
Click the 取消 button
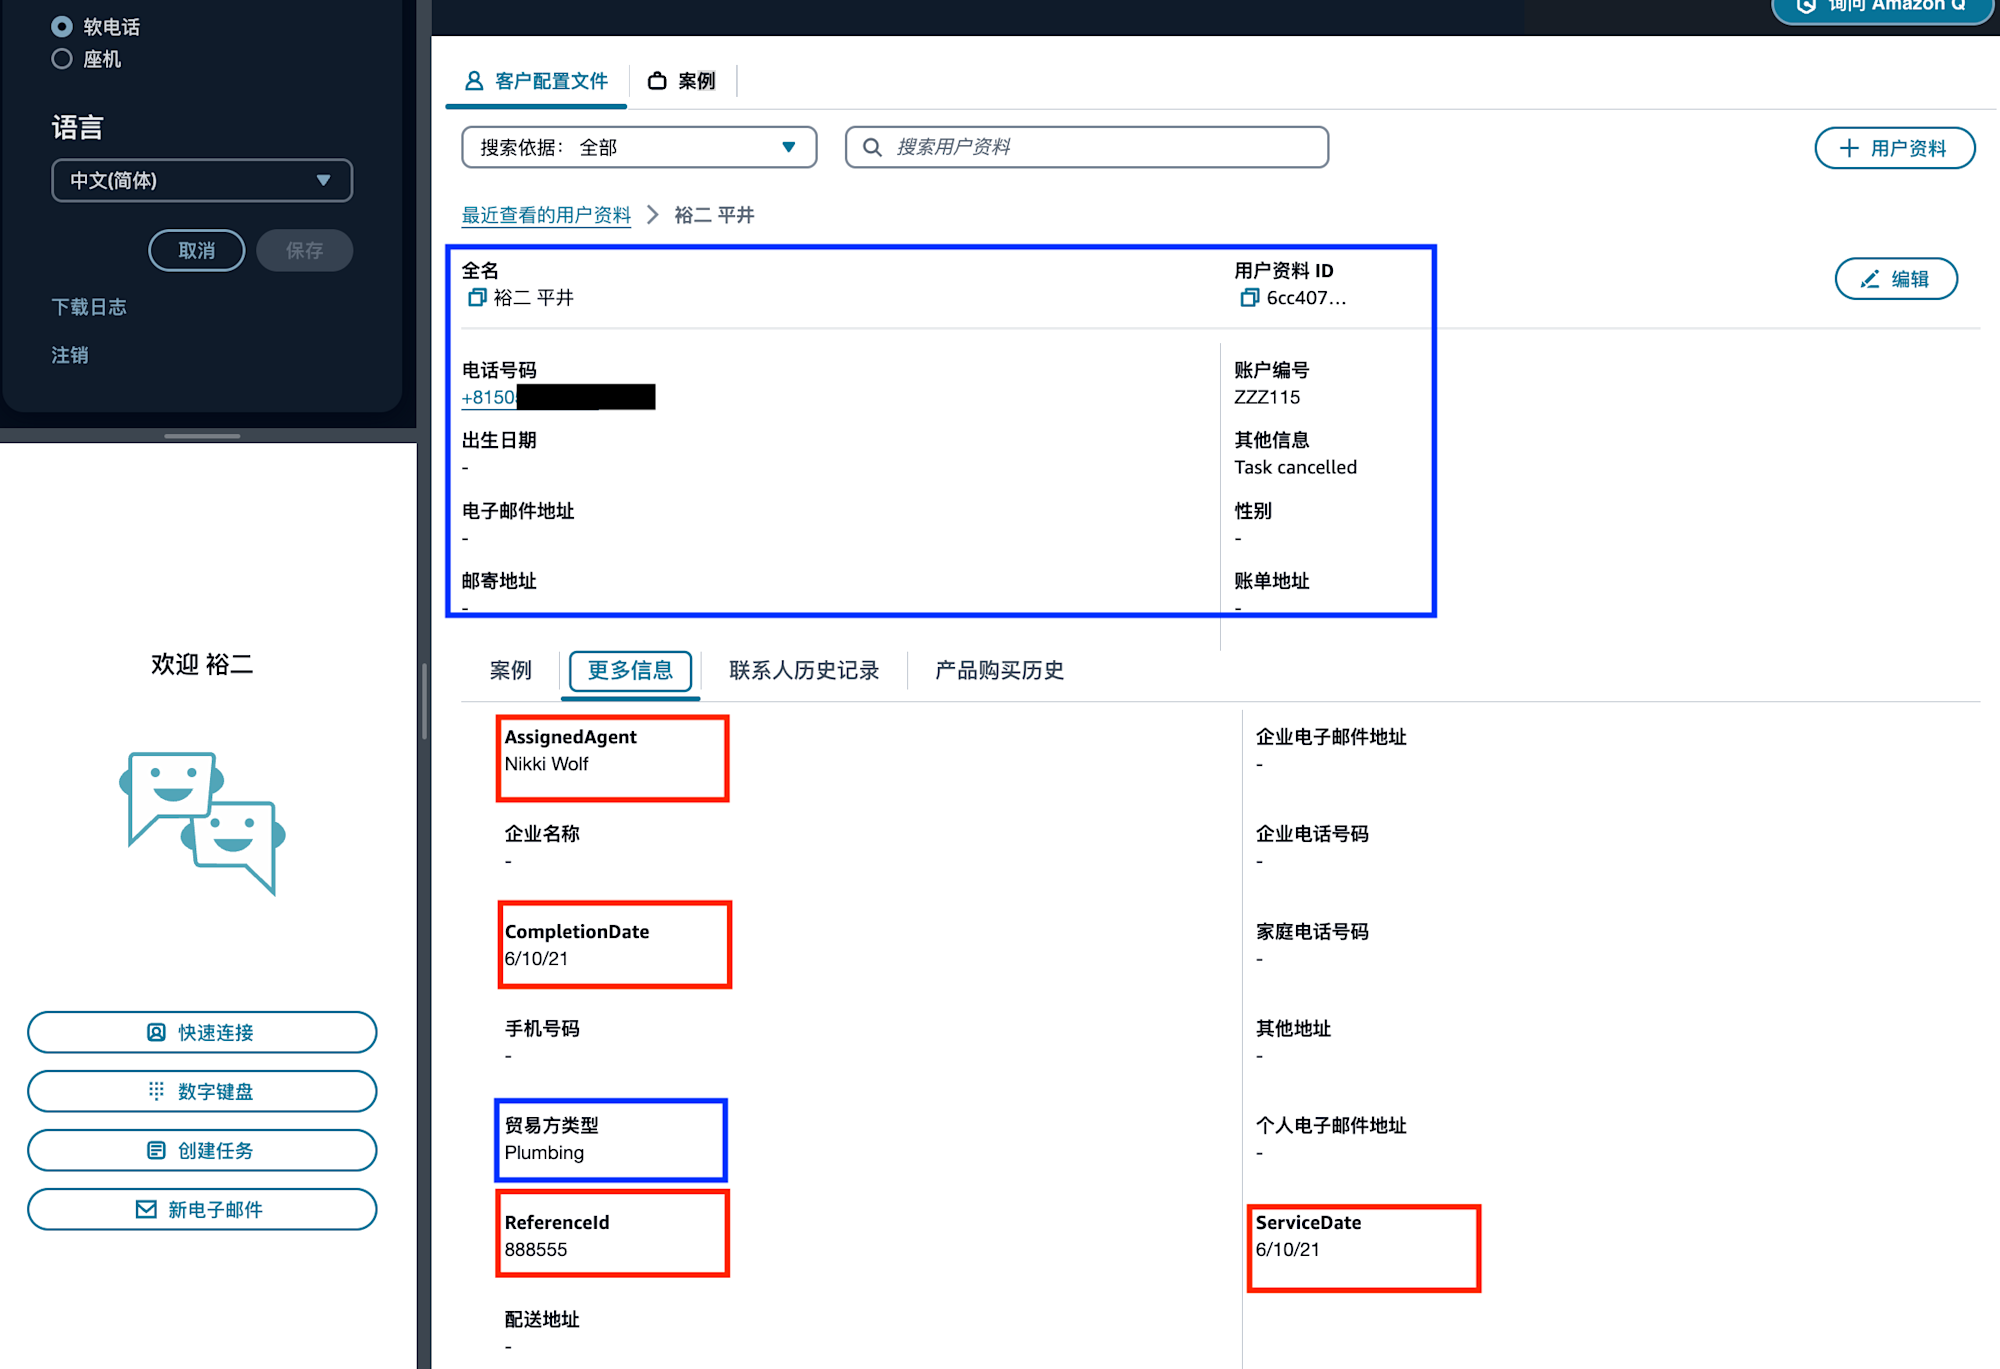(197, 250)
